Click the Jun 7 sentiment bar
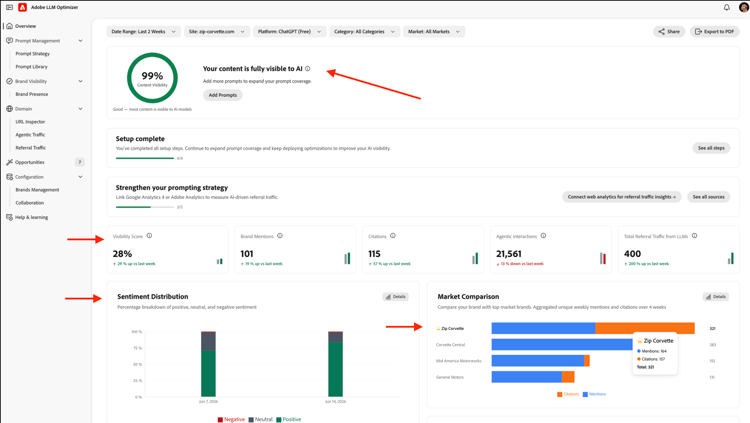 [208, 364]
